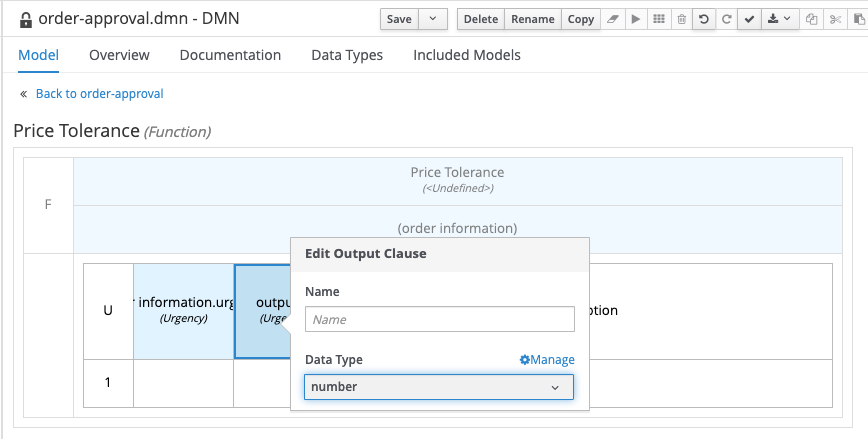Click the paste clipboard icon
Image resolution: width=868 pixels, height=439 pixels.
[859, 19]
